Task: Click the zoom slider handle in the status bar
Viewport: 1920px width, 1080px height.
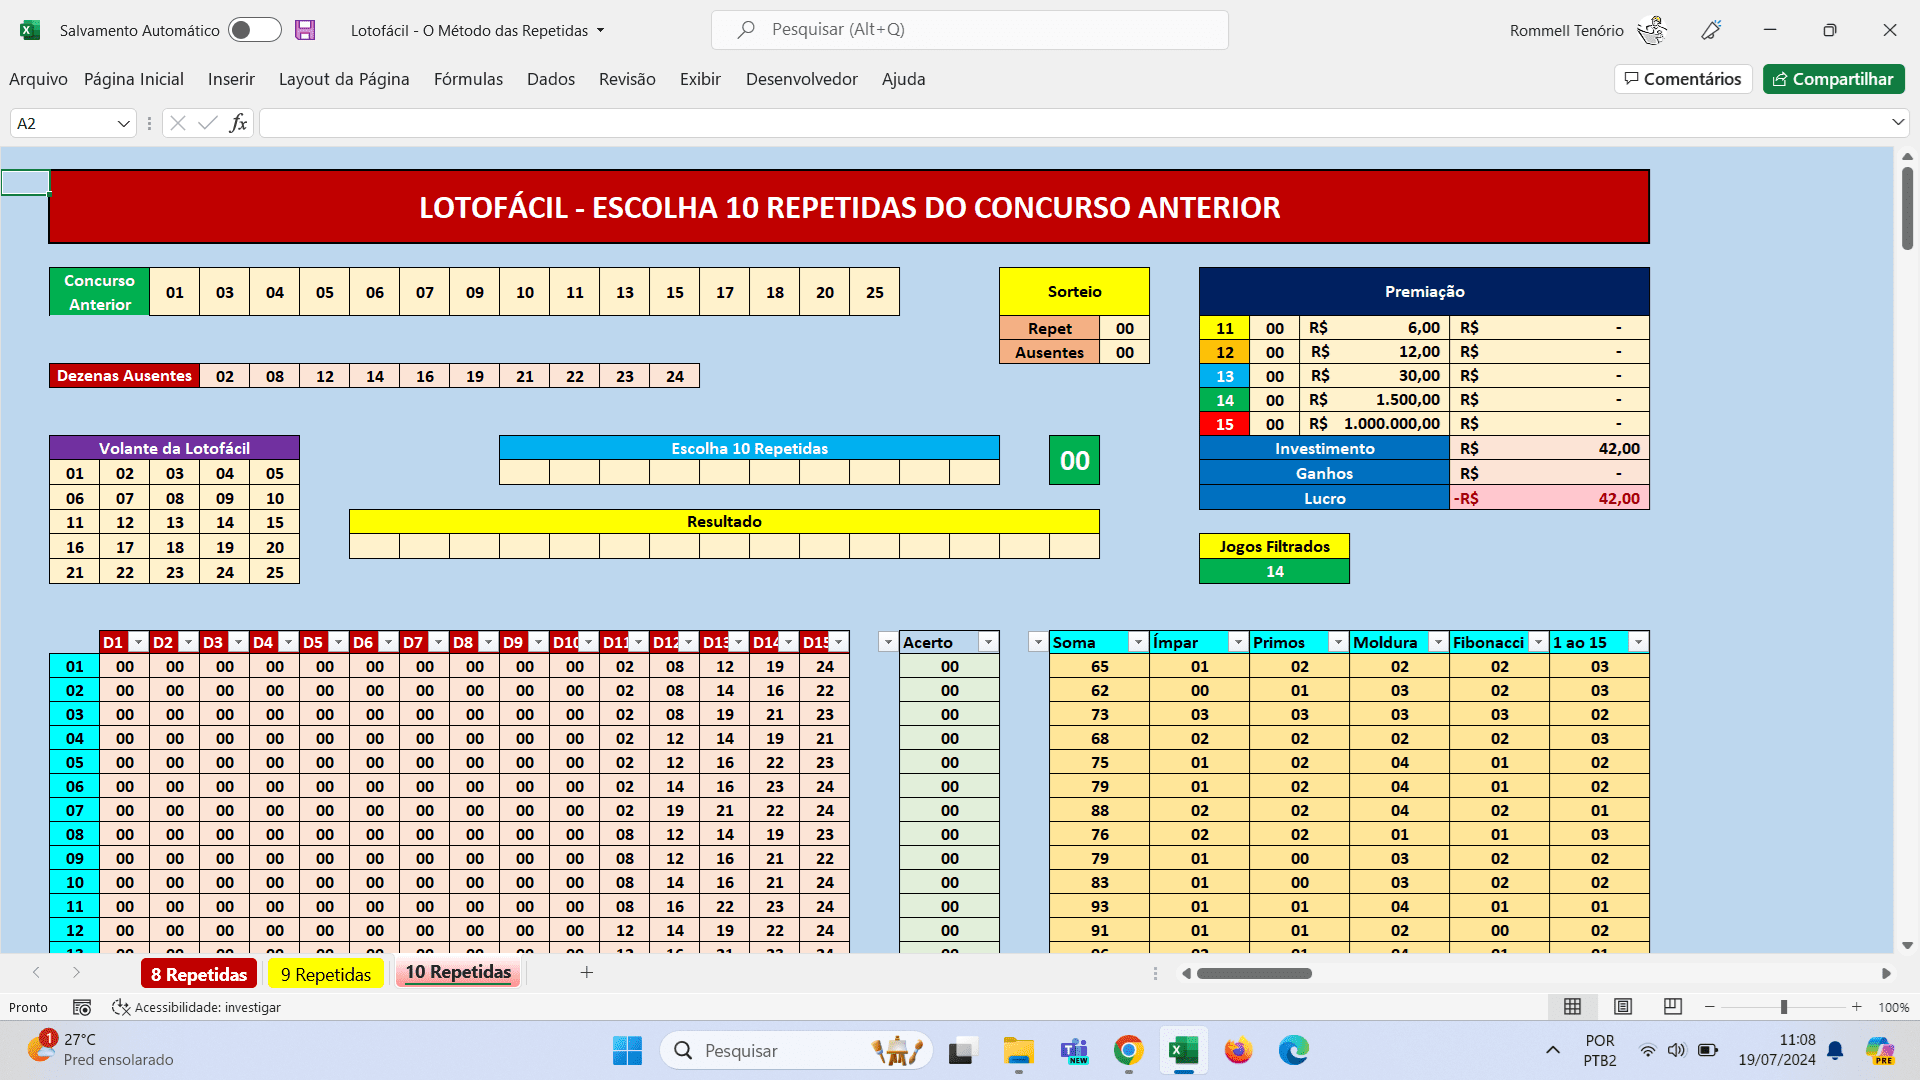Action: [x=1783, y=1007]
